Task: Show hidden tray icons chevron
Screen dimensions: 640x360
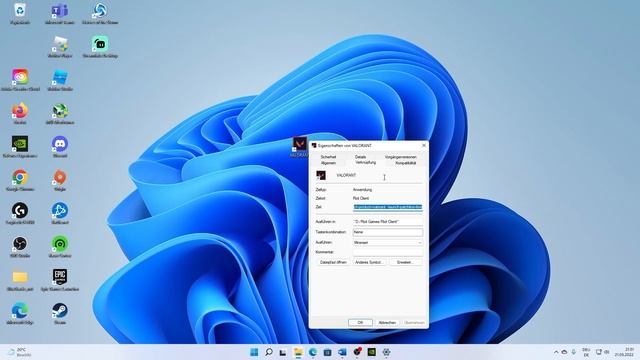Action: (x=556, y=352)
